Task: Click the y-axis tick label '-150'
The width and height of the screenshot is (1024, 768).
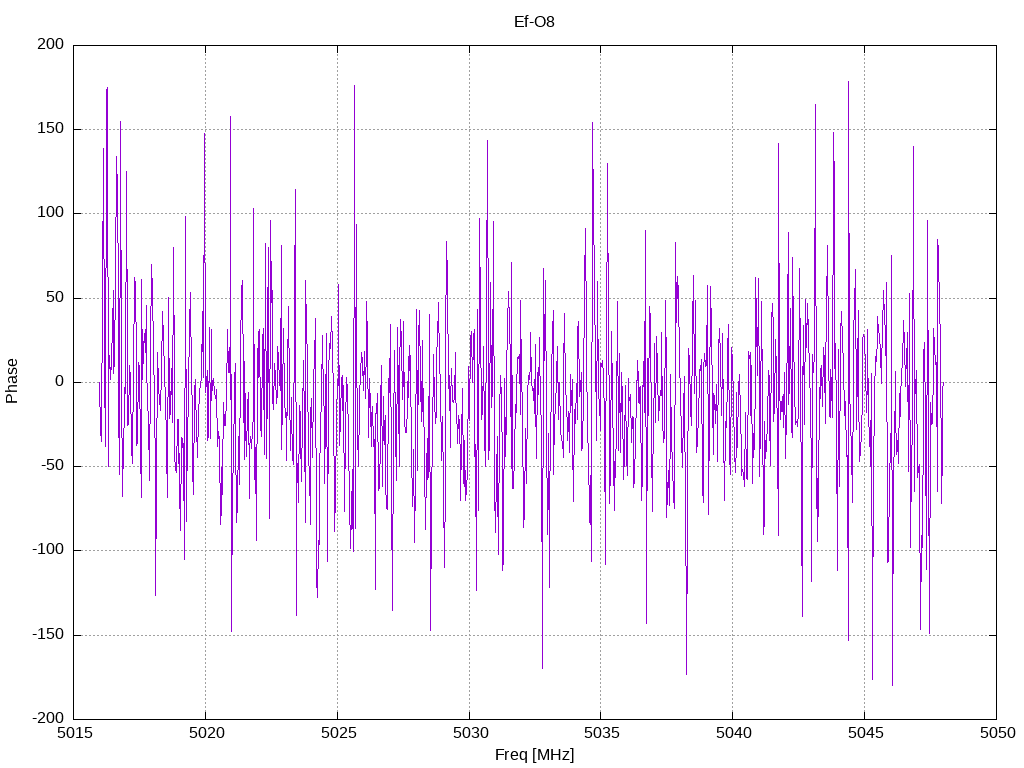Action: (x=48, y=634)
